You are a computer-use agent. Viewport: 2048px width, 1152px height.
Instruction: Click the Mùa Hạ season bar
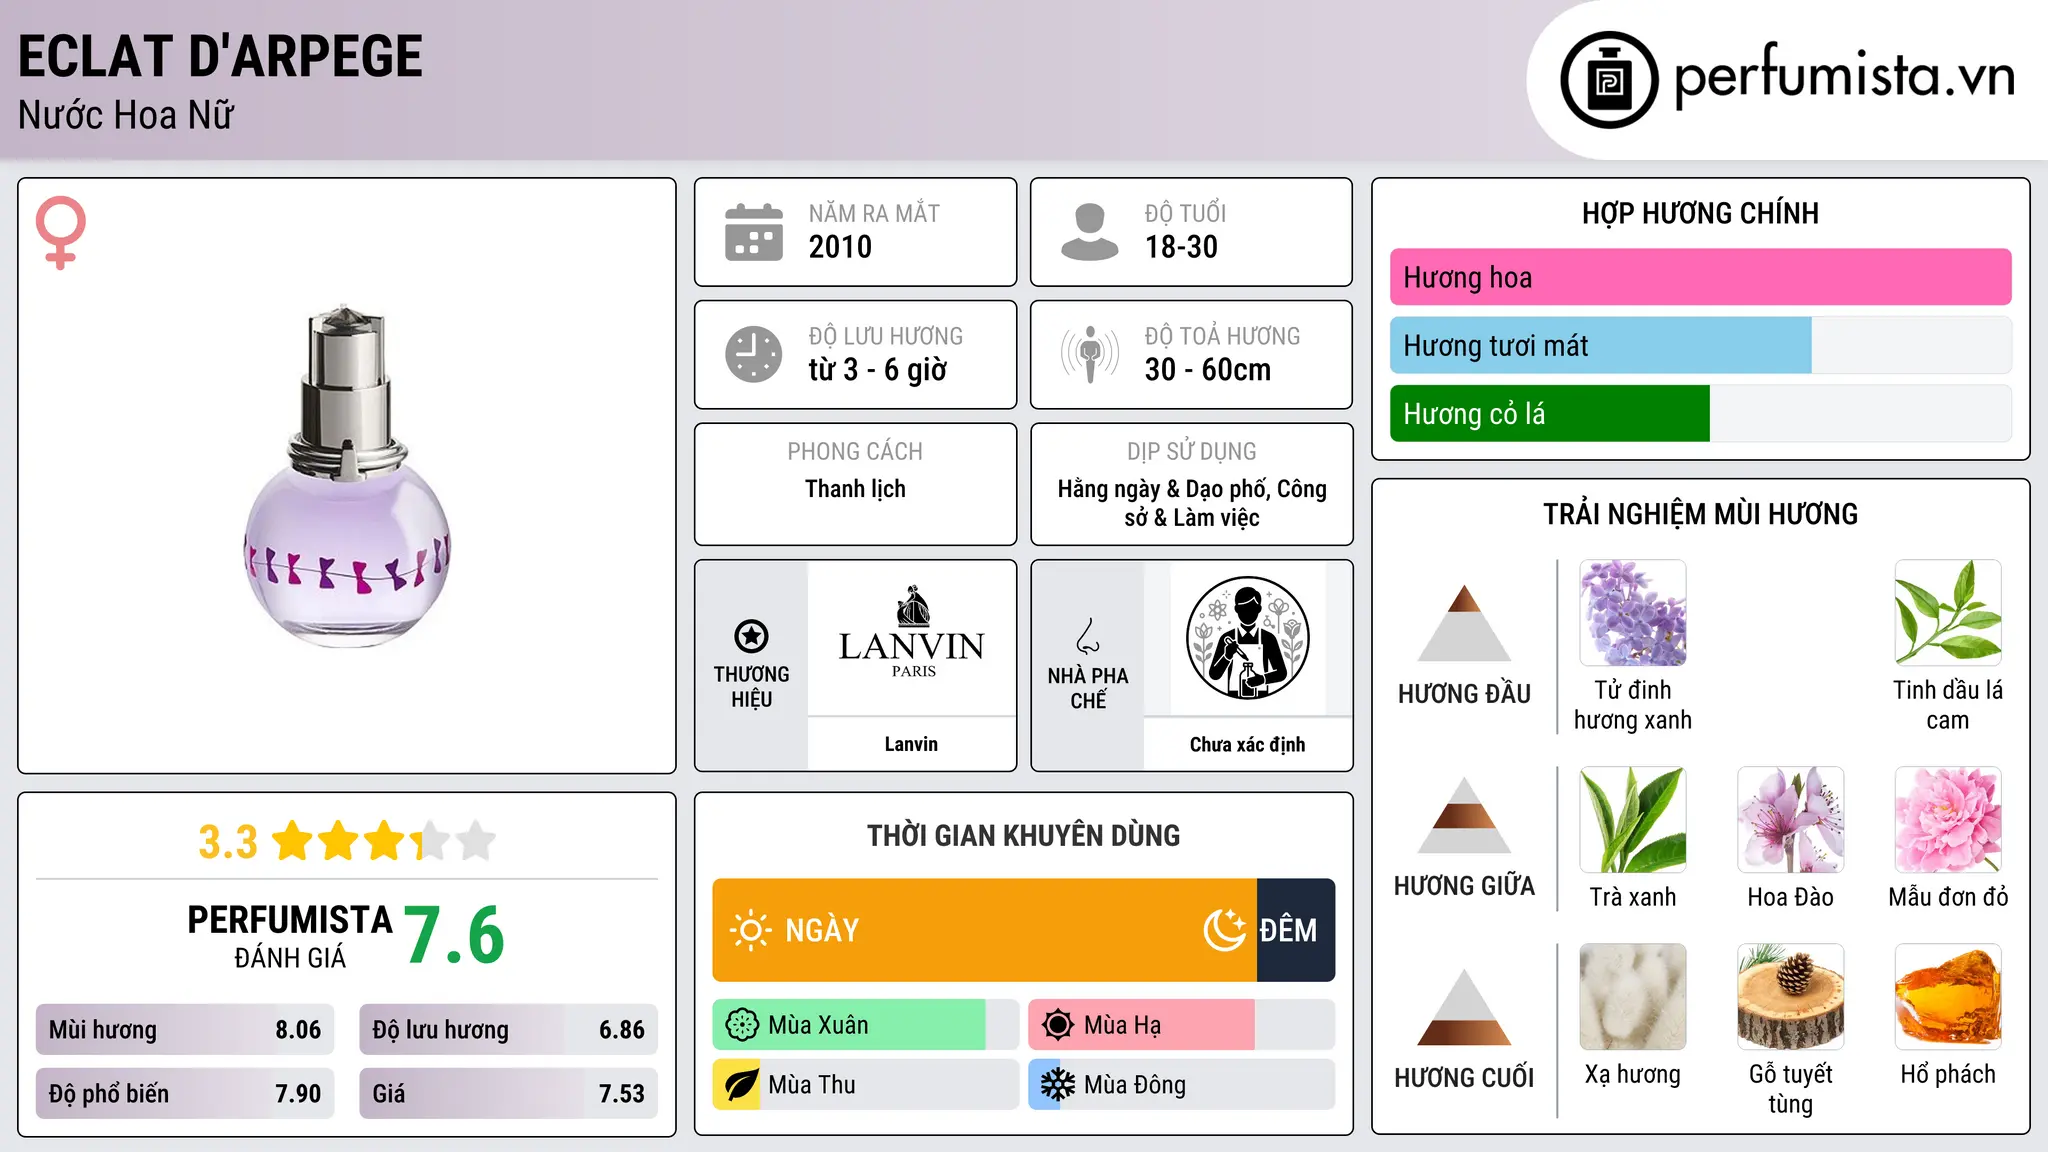[x=1181, y=1025]
